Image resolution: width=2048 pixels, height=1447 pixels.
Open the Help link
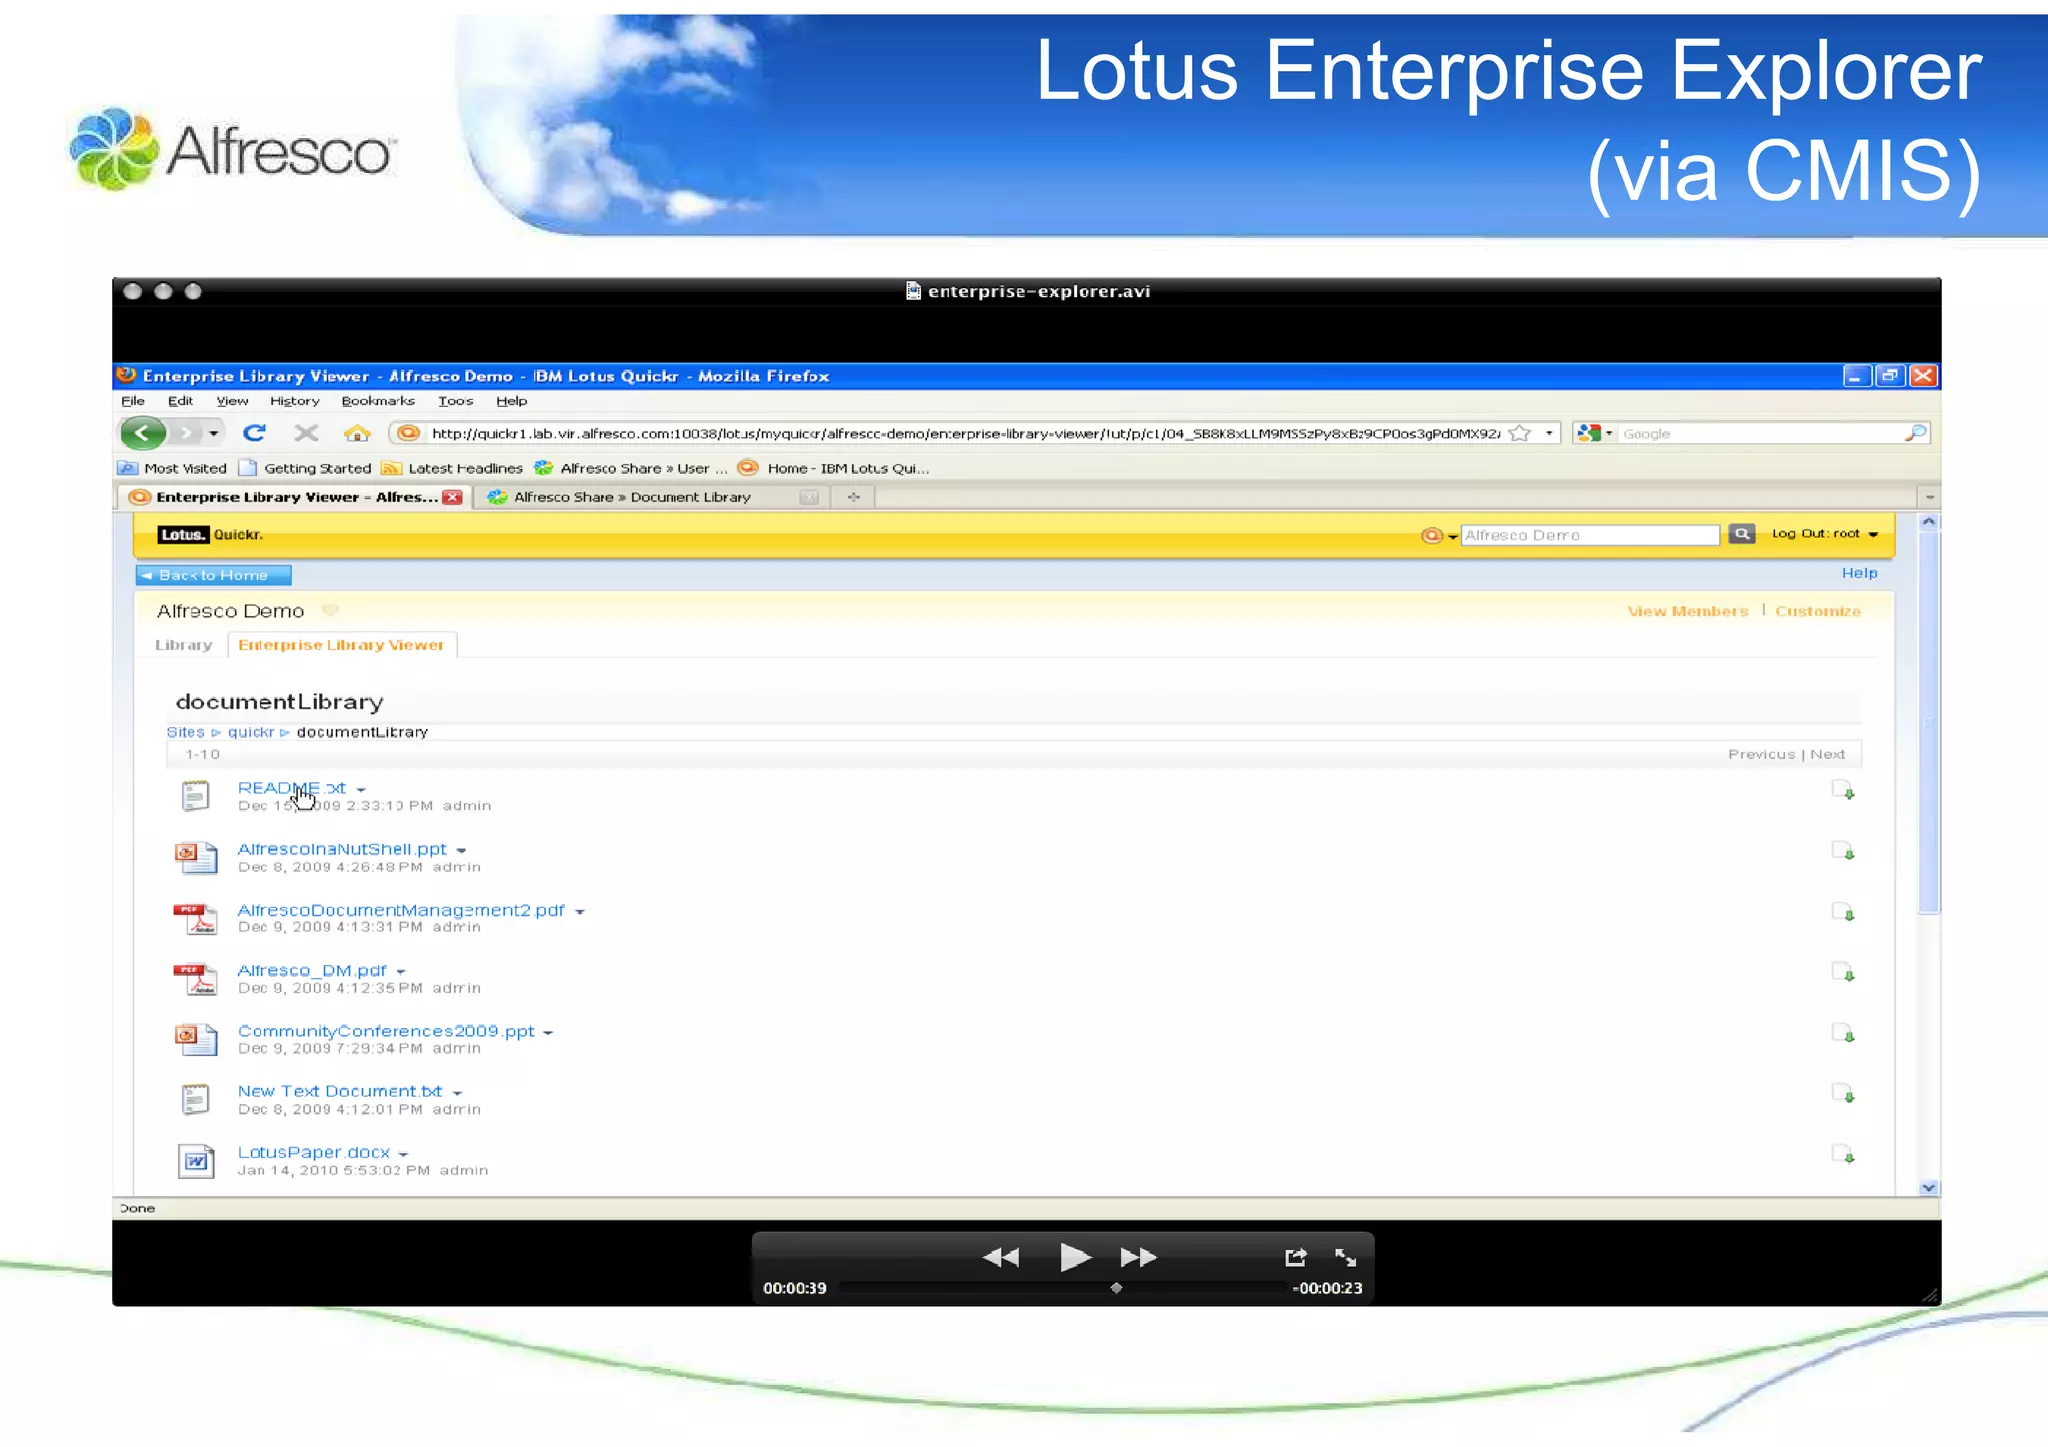point(1859,573)
